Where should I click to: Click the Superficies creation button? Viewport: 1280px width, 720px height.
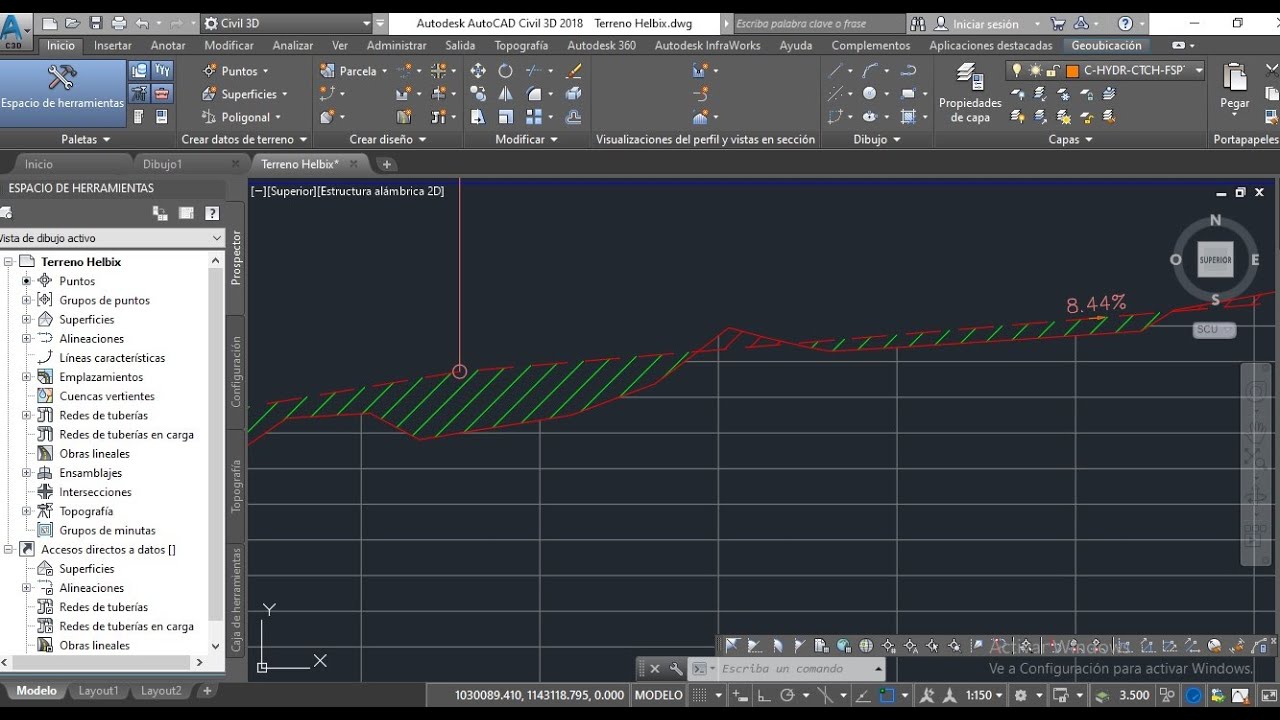[245, 94]
